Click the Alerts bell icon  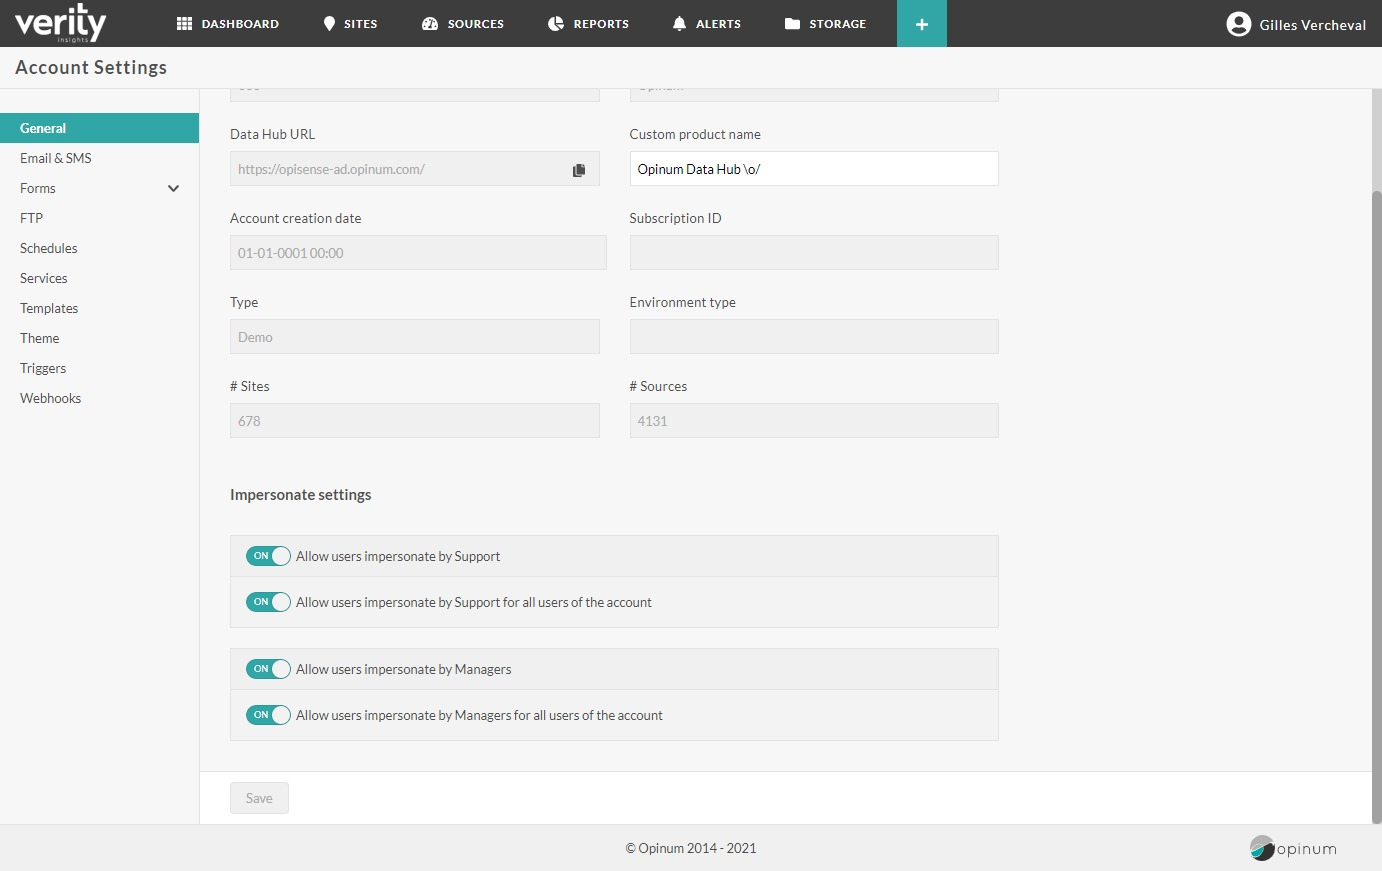tap(680, 23)
